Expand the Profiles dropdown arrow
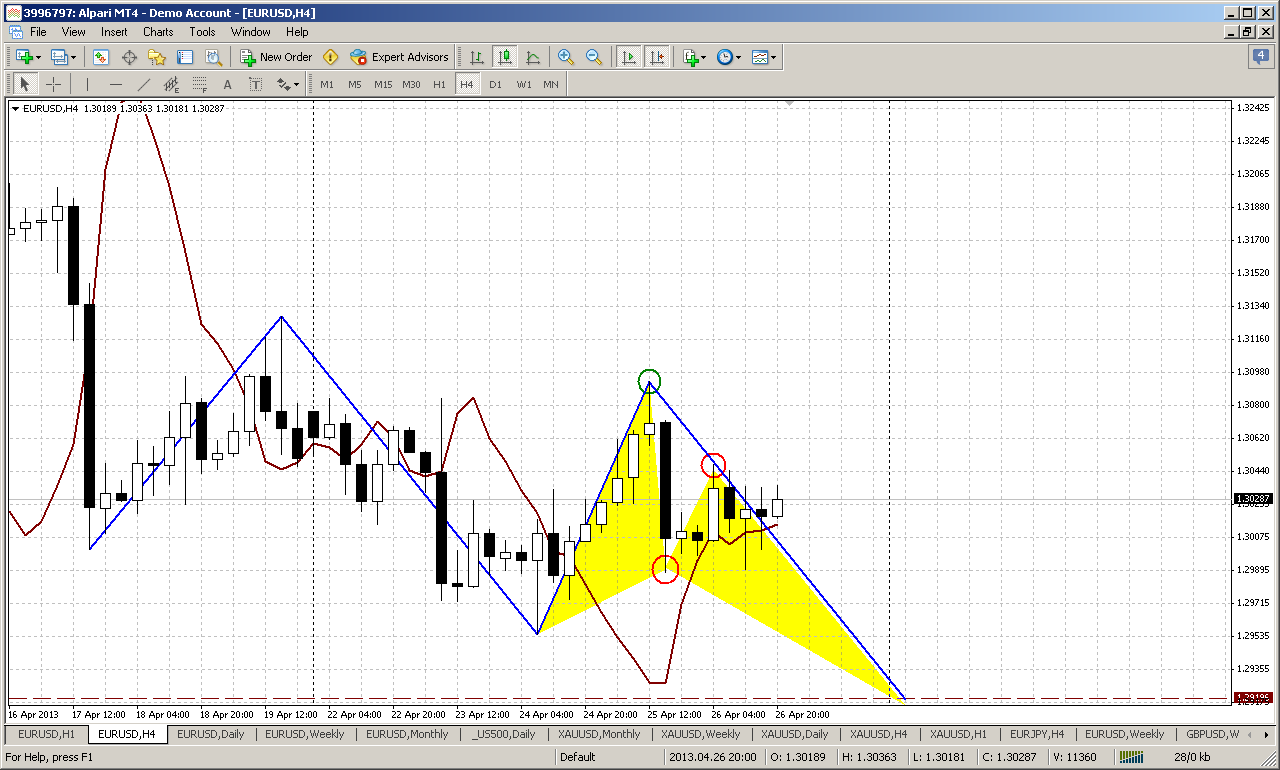The width and height of the screenshot is (1280, 770). pos(73,57)
